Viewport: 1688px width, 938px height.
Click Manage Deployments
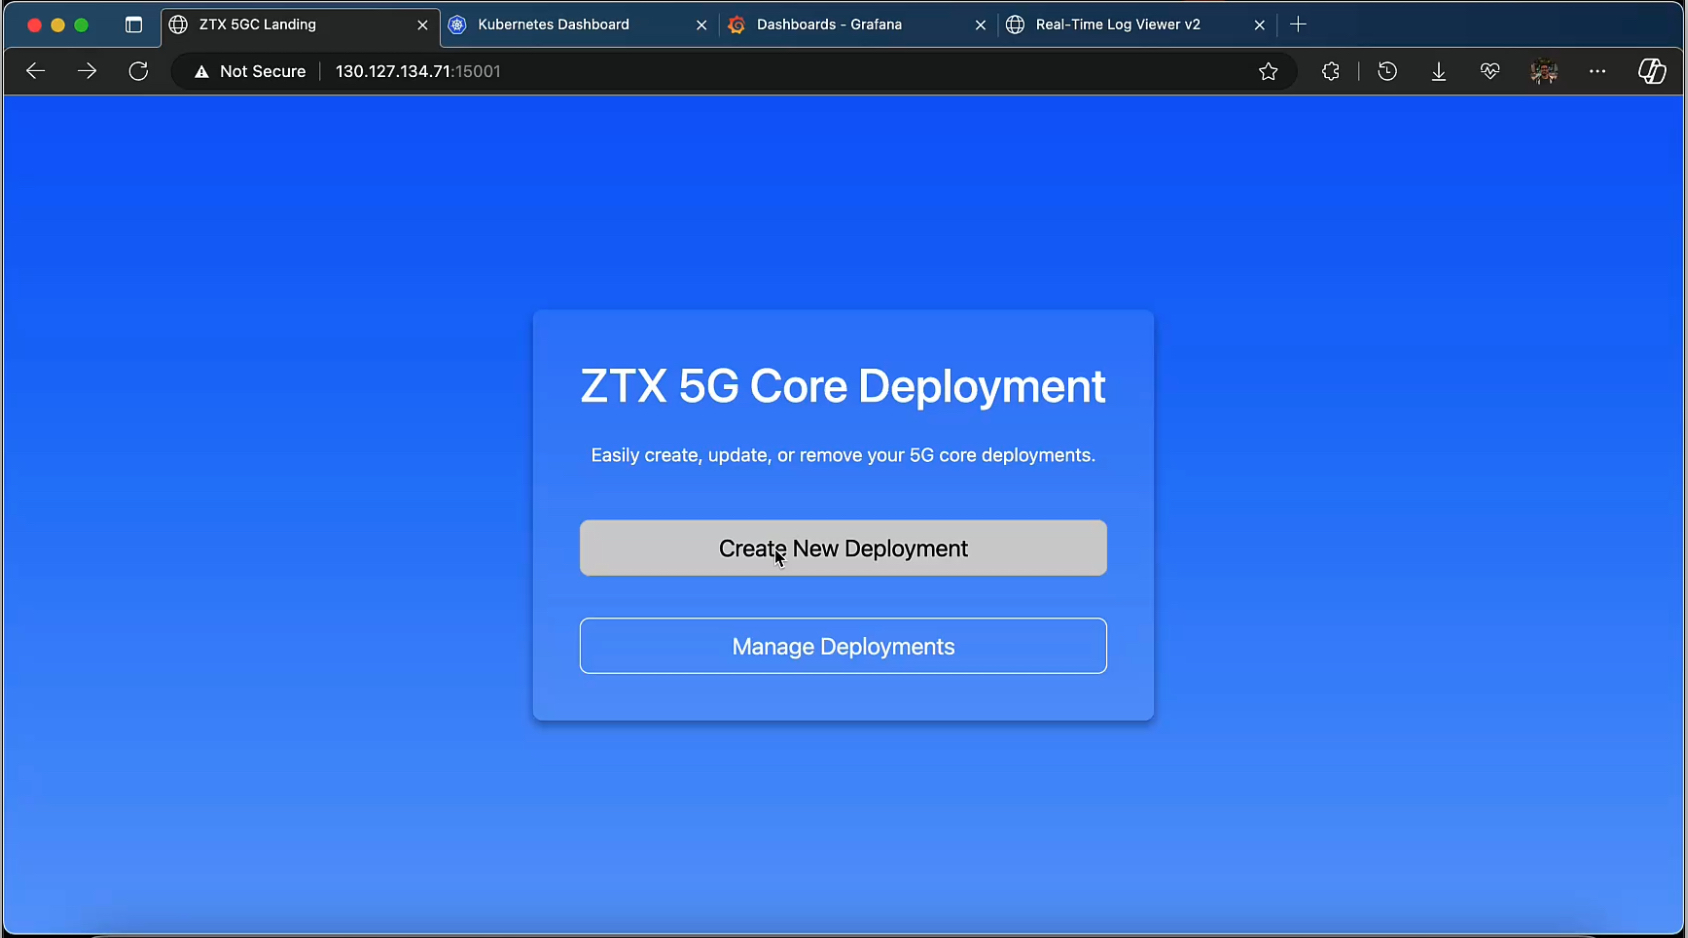coord(842,645)
